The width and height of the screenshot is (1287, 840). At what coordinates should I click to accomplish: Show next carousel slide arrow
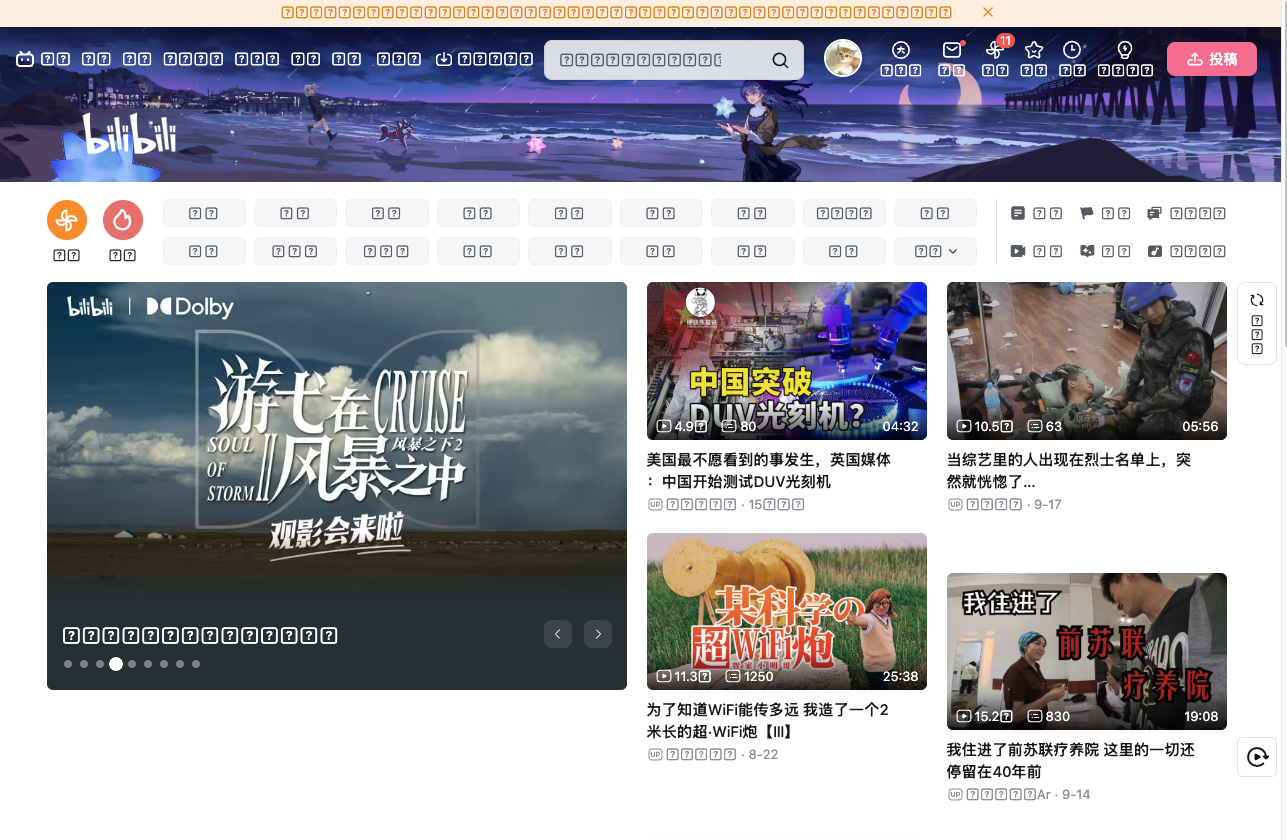coord(598,633)
